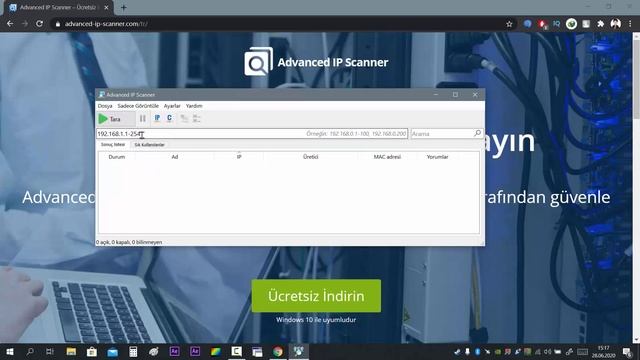
Task: Click the Advanced IP Scanner taskbar icon
Action: (x=298, y=351)
